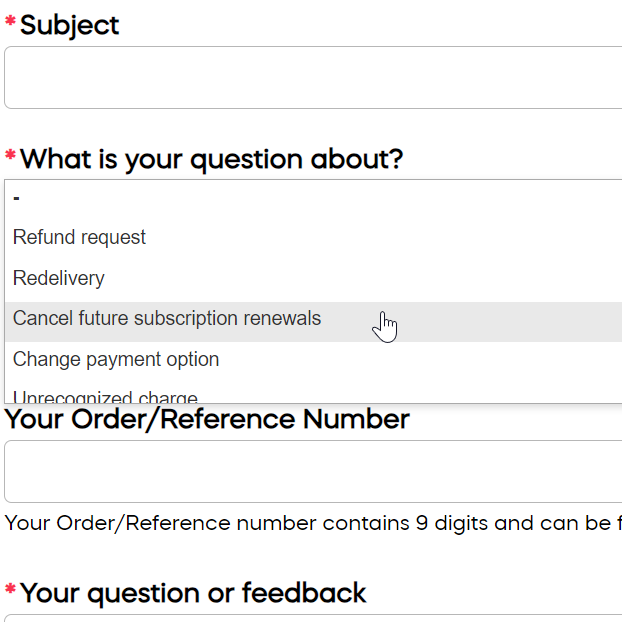The width and height of the screenshot is (622, 622).
Task: Click the 'Your Order/Reference Number' heading label
Action: [x=207, y=419]
